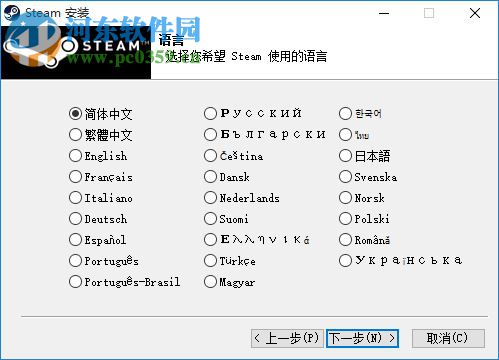Cancel installation with 取消(C) button
This screenshot has width=499, height=360.
point(448,338)
